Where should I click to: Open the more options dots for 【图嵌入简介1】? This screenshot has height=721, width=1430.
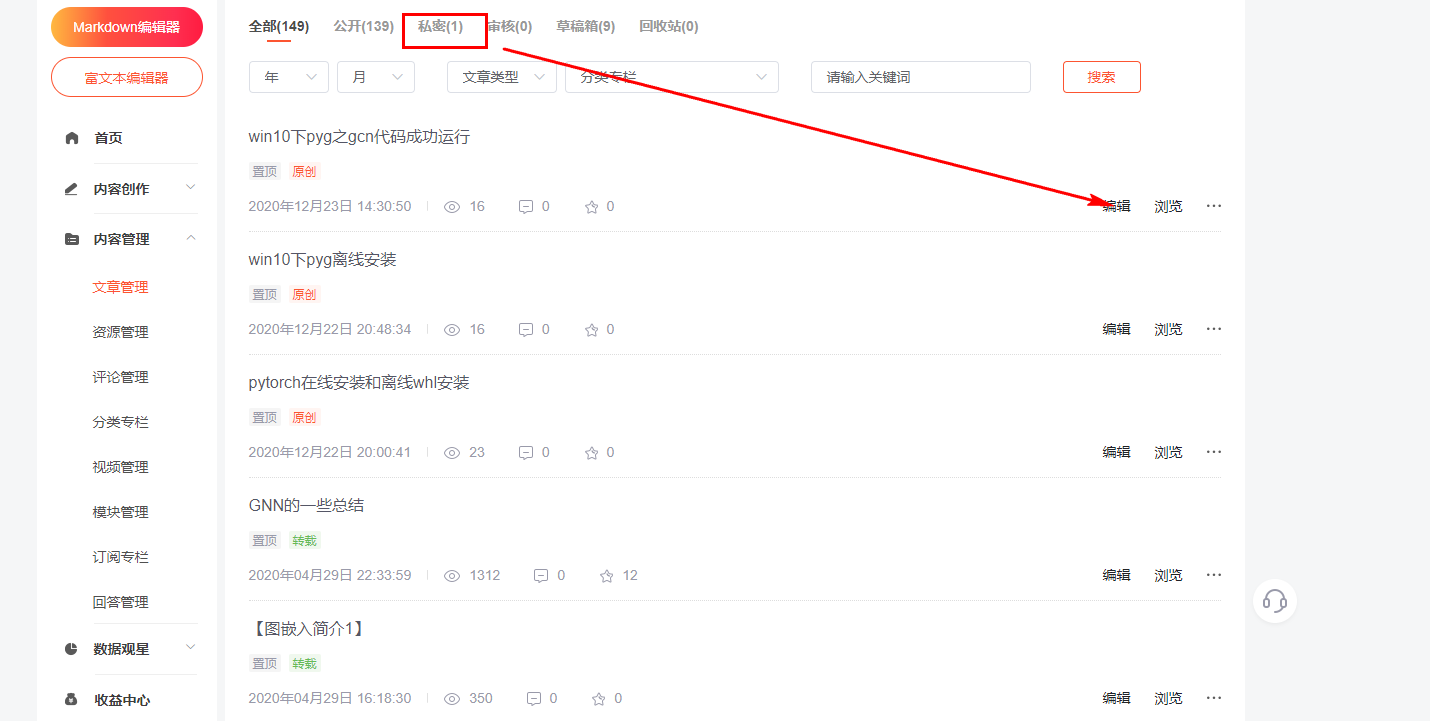[x=1214, y=698]
